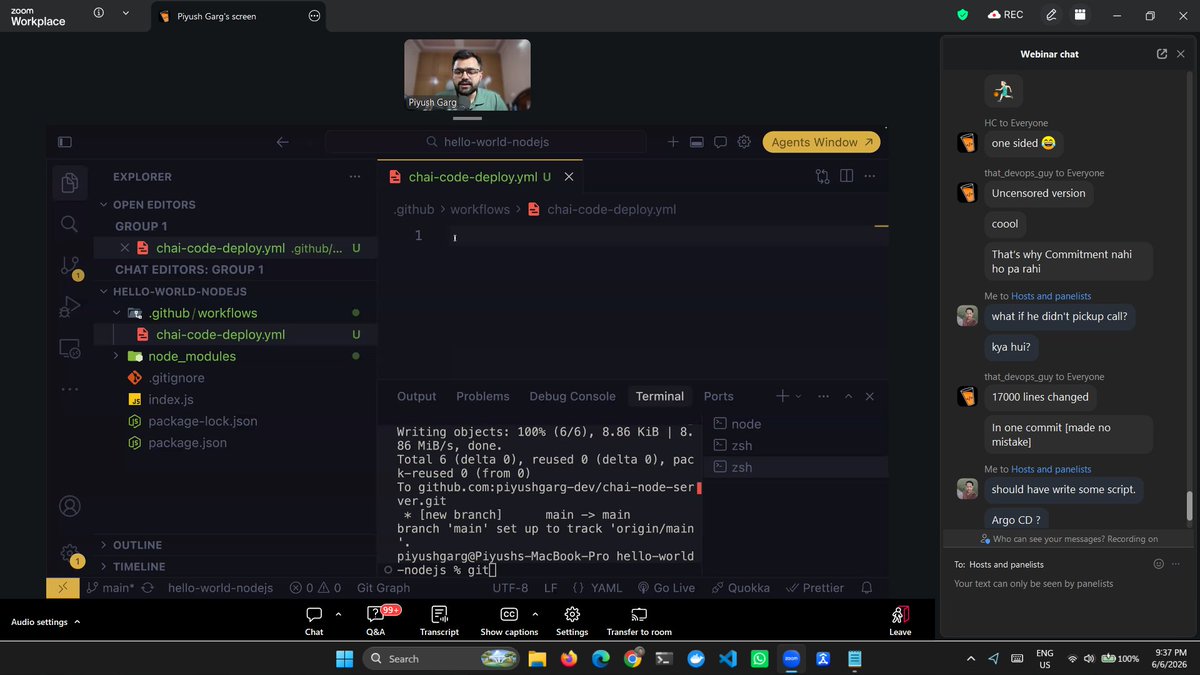Switch to the Problems panel tab
1200x675 pixels.
coord(483,396)
